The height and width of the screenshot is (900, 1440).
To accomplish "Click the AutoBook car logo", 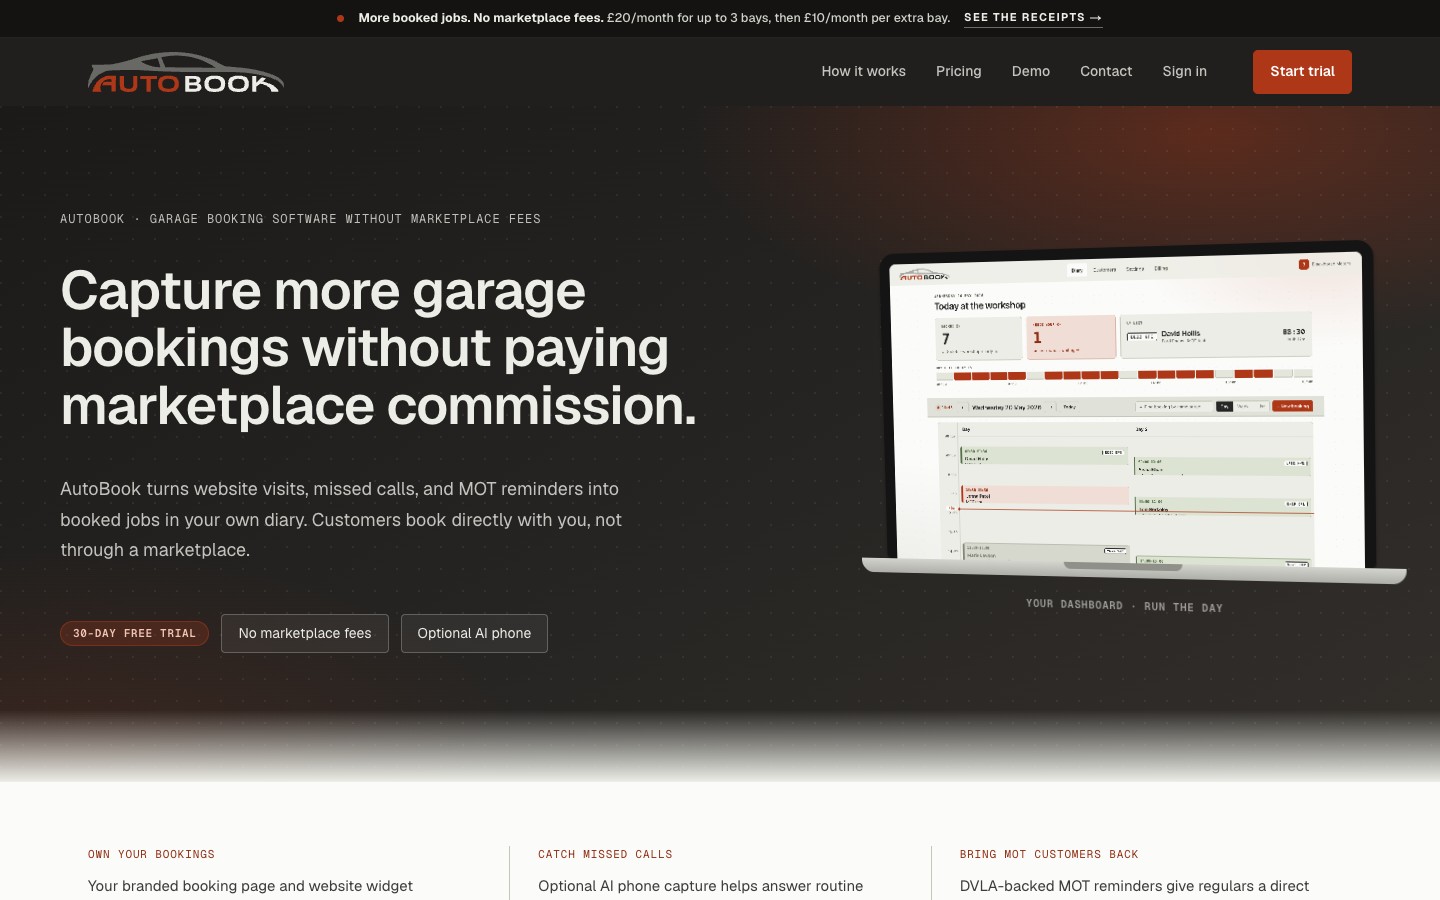I will [x=186, y=73].
